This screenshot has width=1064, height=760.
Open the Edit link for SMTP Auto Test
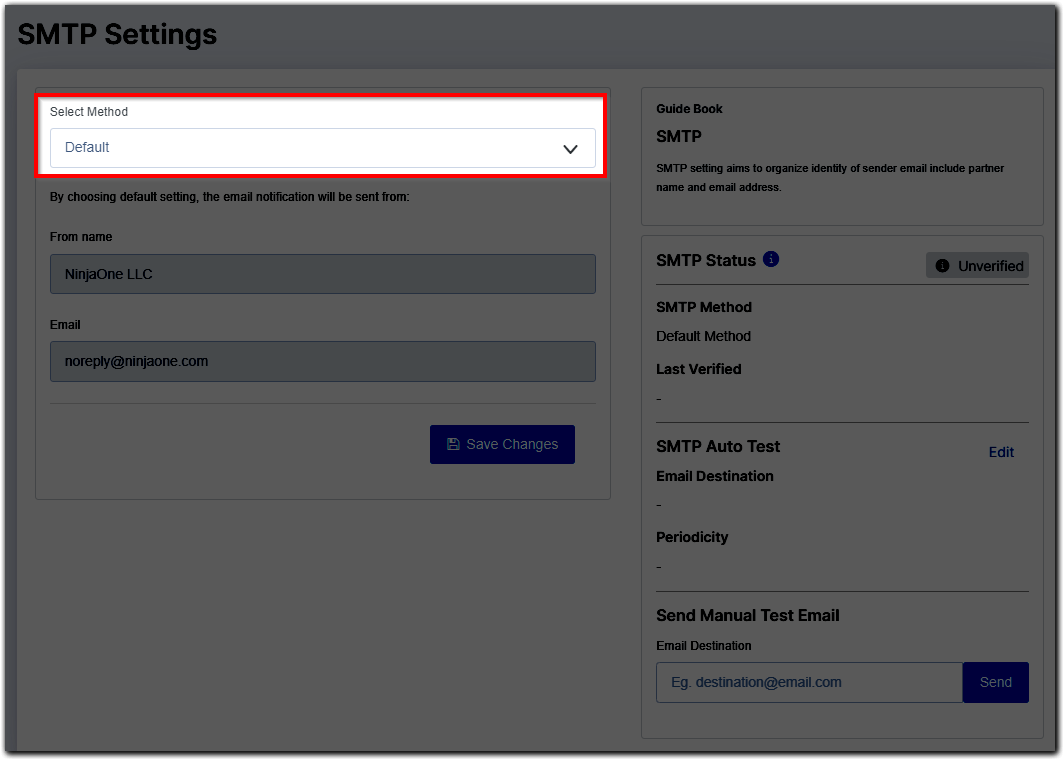pos(1001,452)
